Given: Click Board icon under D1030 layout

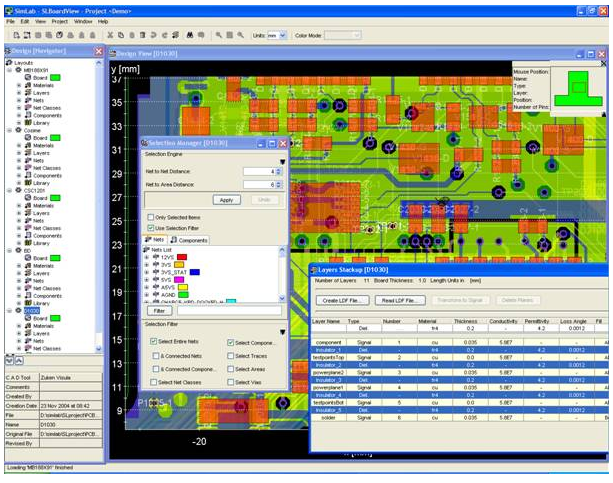Looking at the screenshot, I should tap(28, 318).
